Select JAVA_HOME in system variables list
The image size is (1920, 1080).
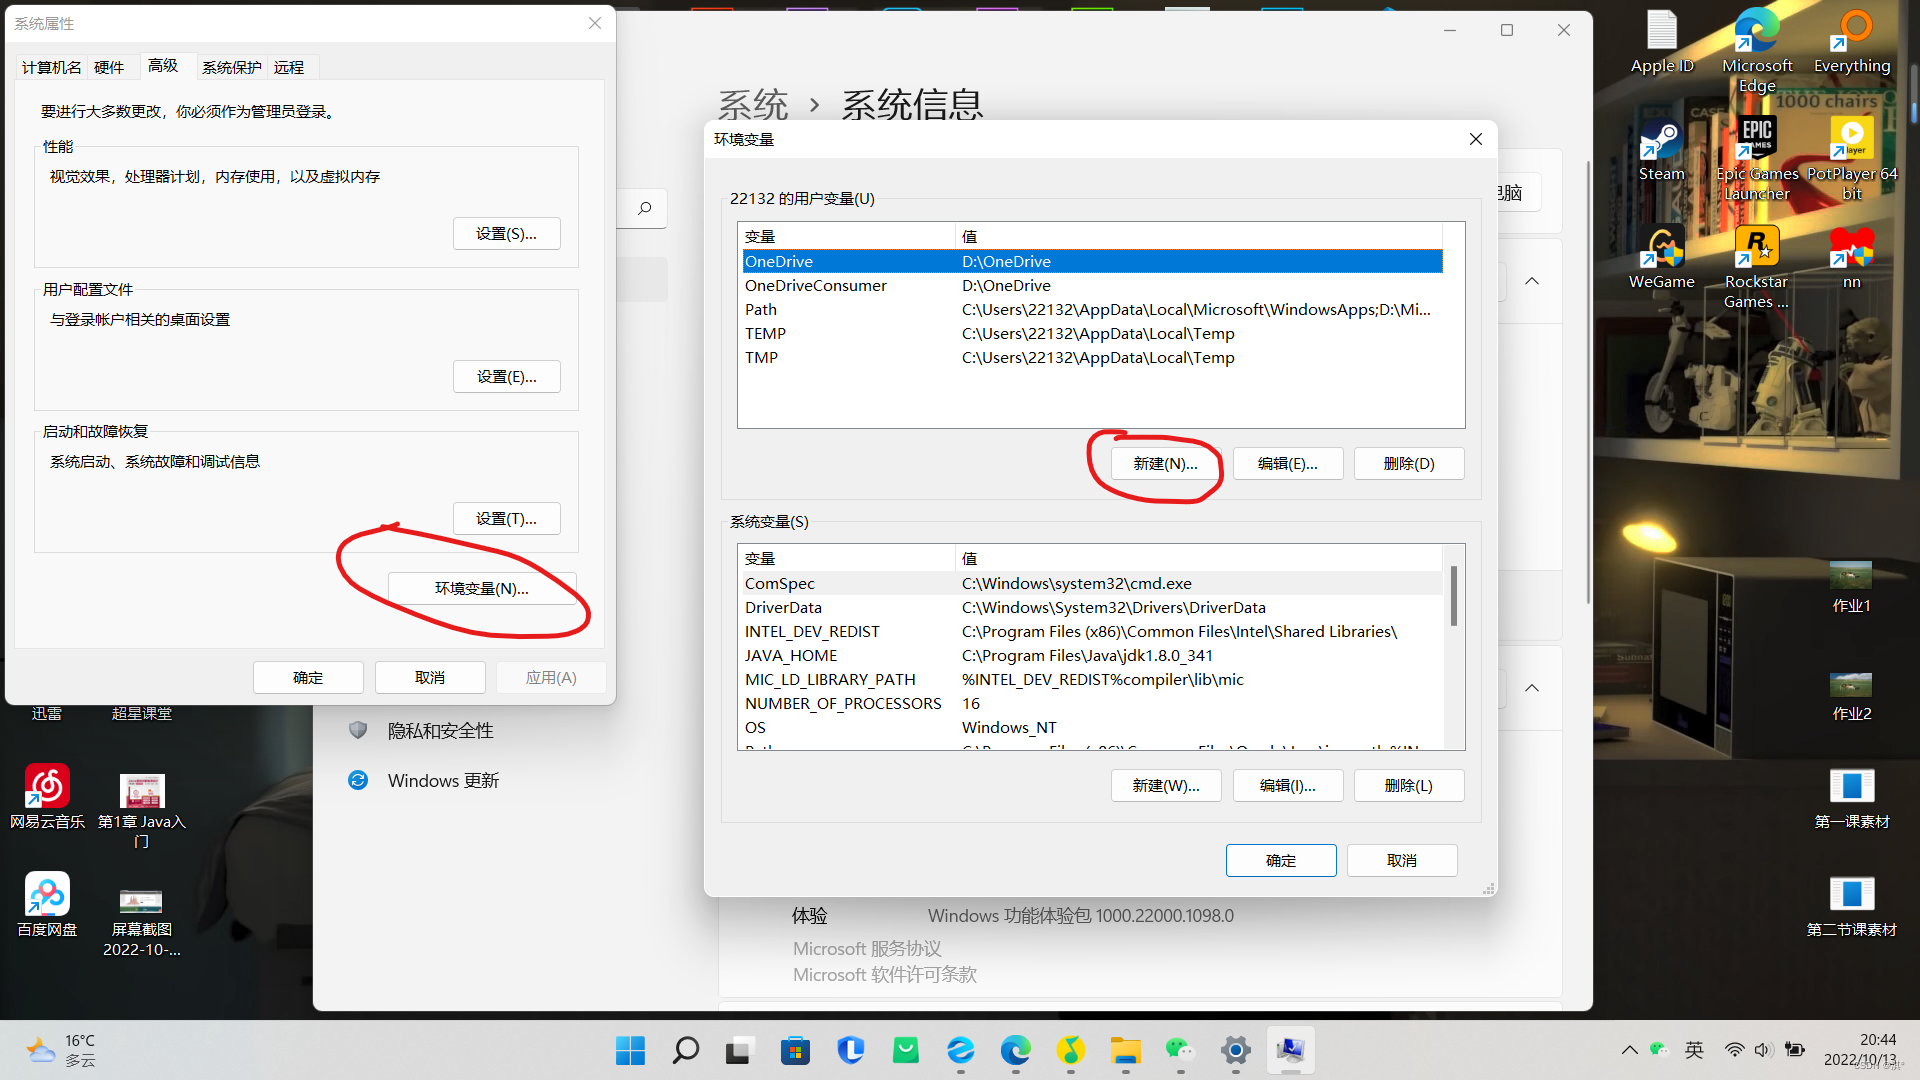[791, 656]
